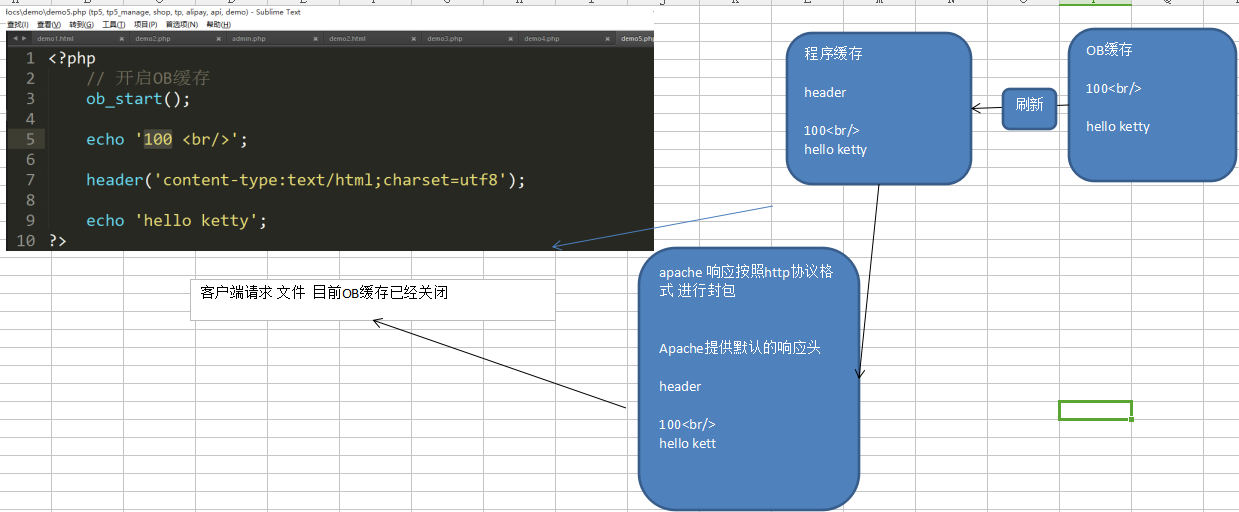This screenshot has width=1239, height=512.
Task: Open the 查看(V) menu
Action: [48, 24]
